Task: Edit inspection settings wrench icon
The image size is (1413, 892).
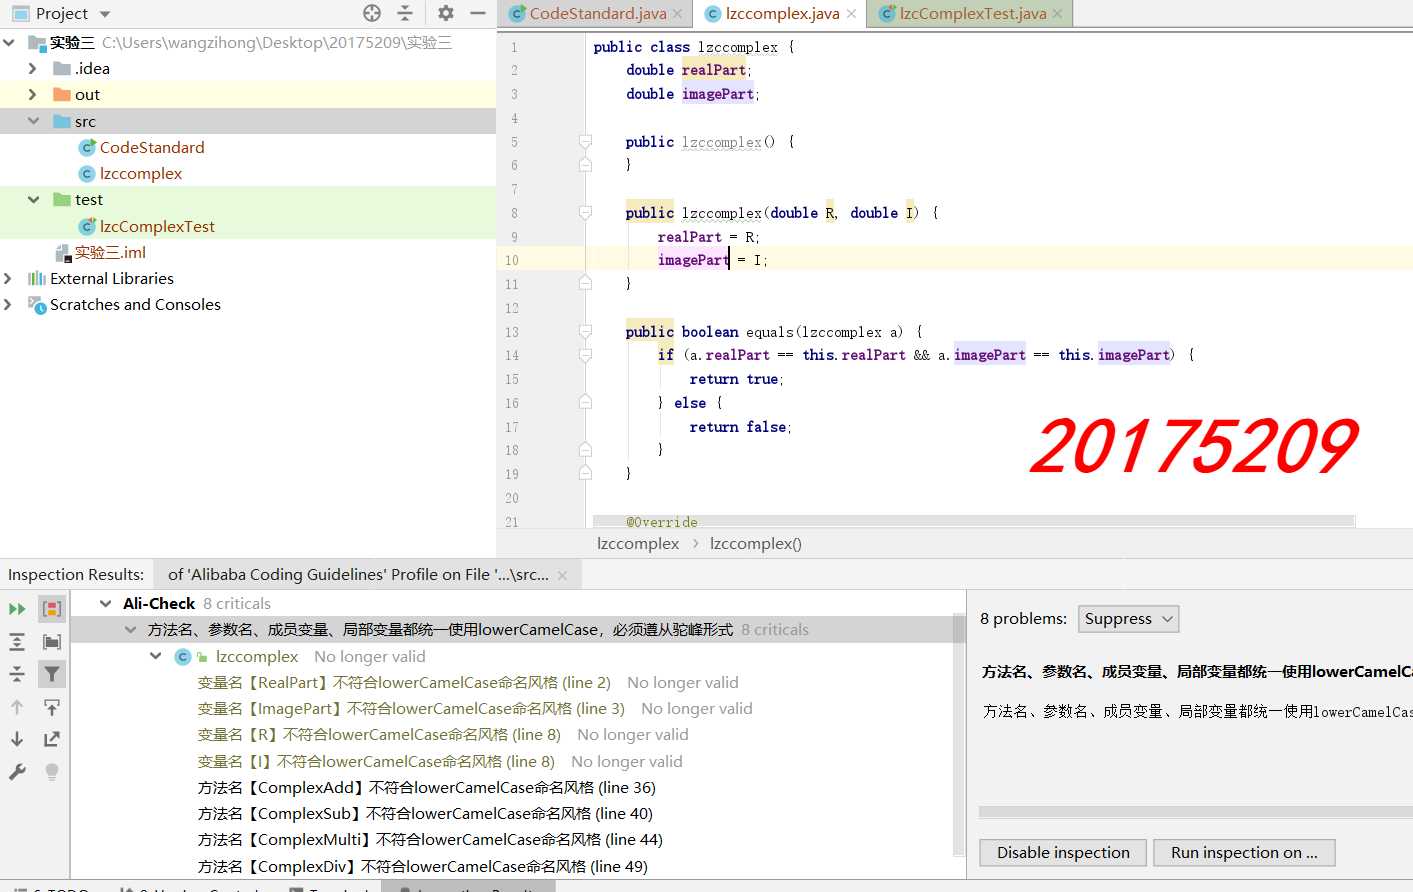Action: coord(17,772)
